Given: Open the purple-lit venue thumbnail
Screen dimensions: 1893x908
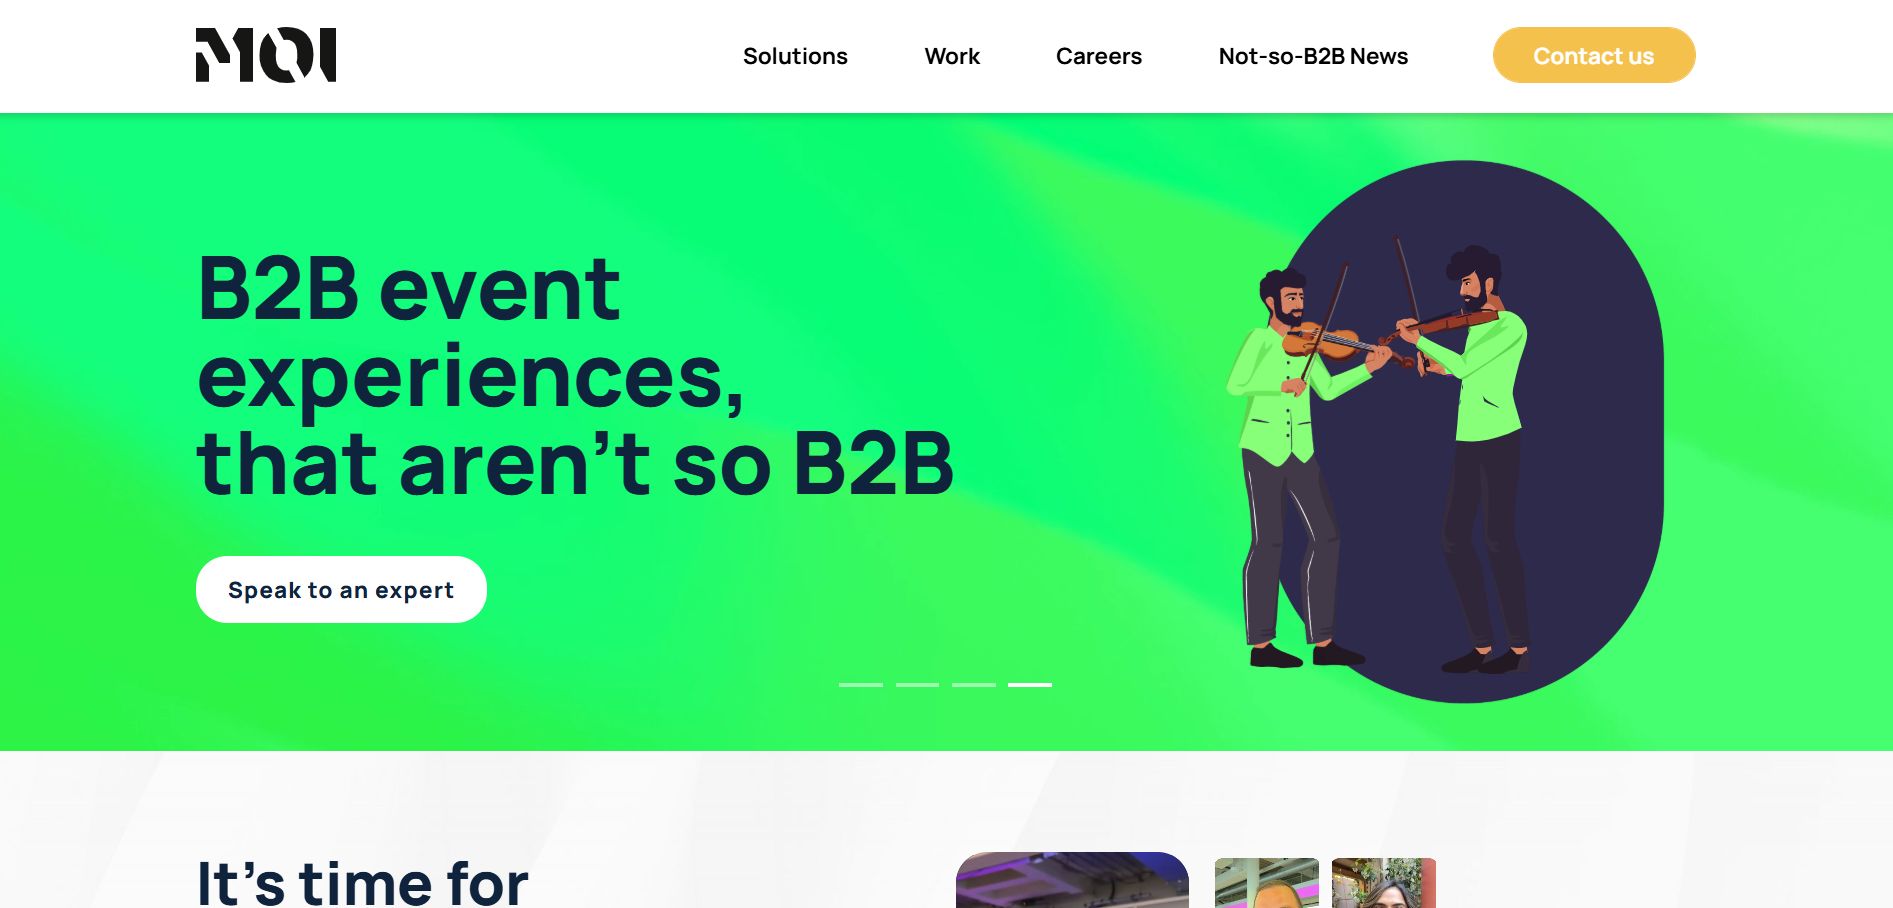Looking at the screenshot, I should coord(1072,880).
